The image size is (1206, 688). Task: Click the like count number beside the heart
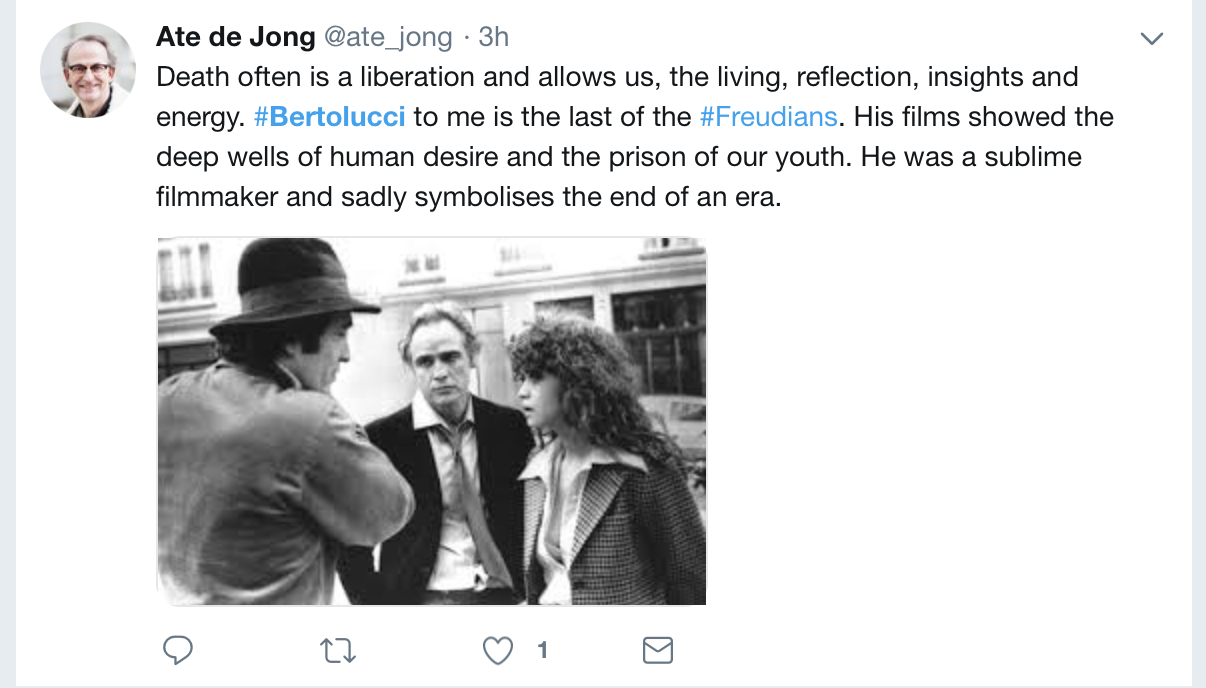542,651
